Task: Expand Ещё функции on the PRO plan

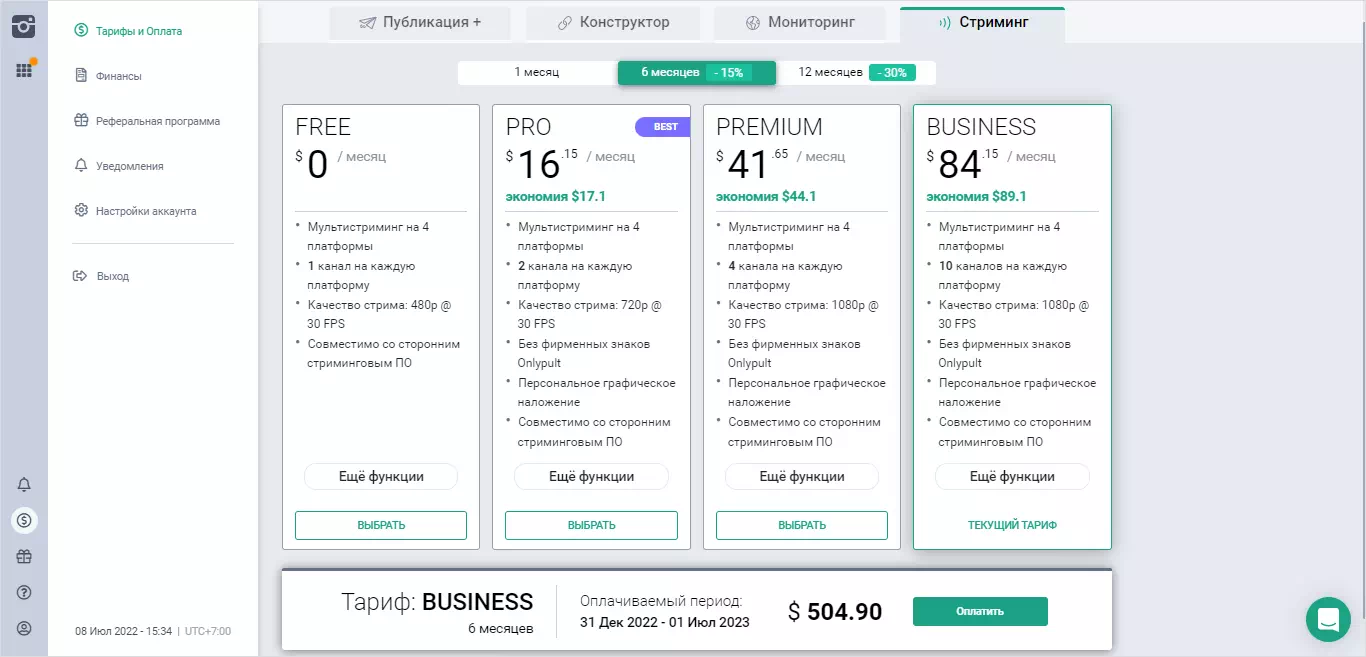Action: click(x=591, y=477)
